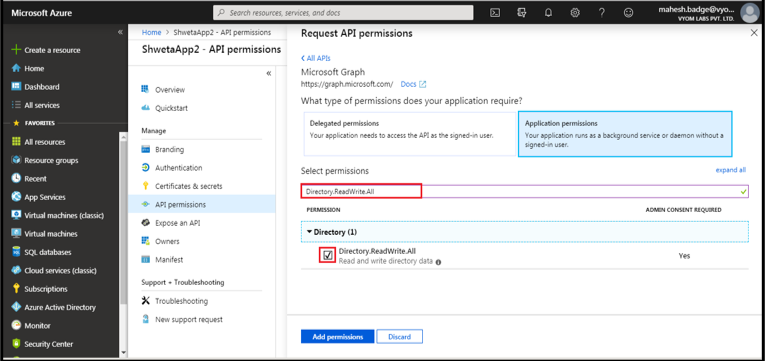Go back to All APIs
Viewport: 765px width, 361px height.
tap(316, 58)
